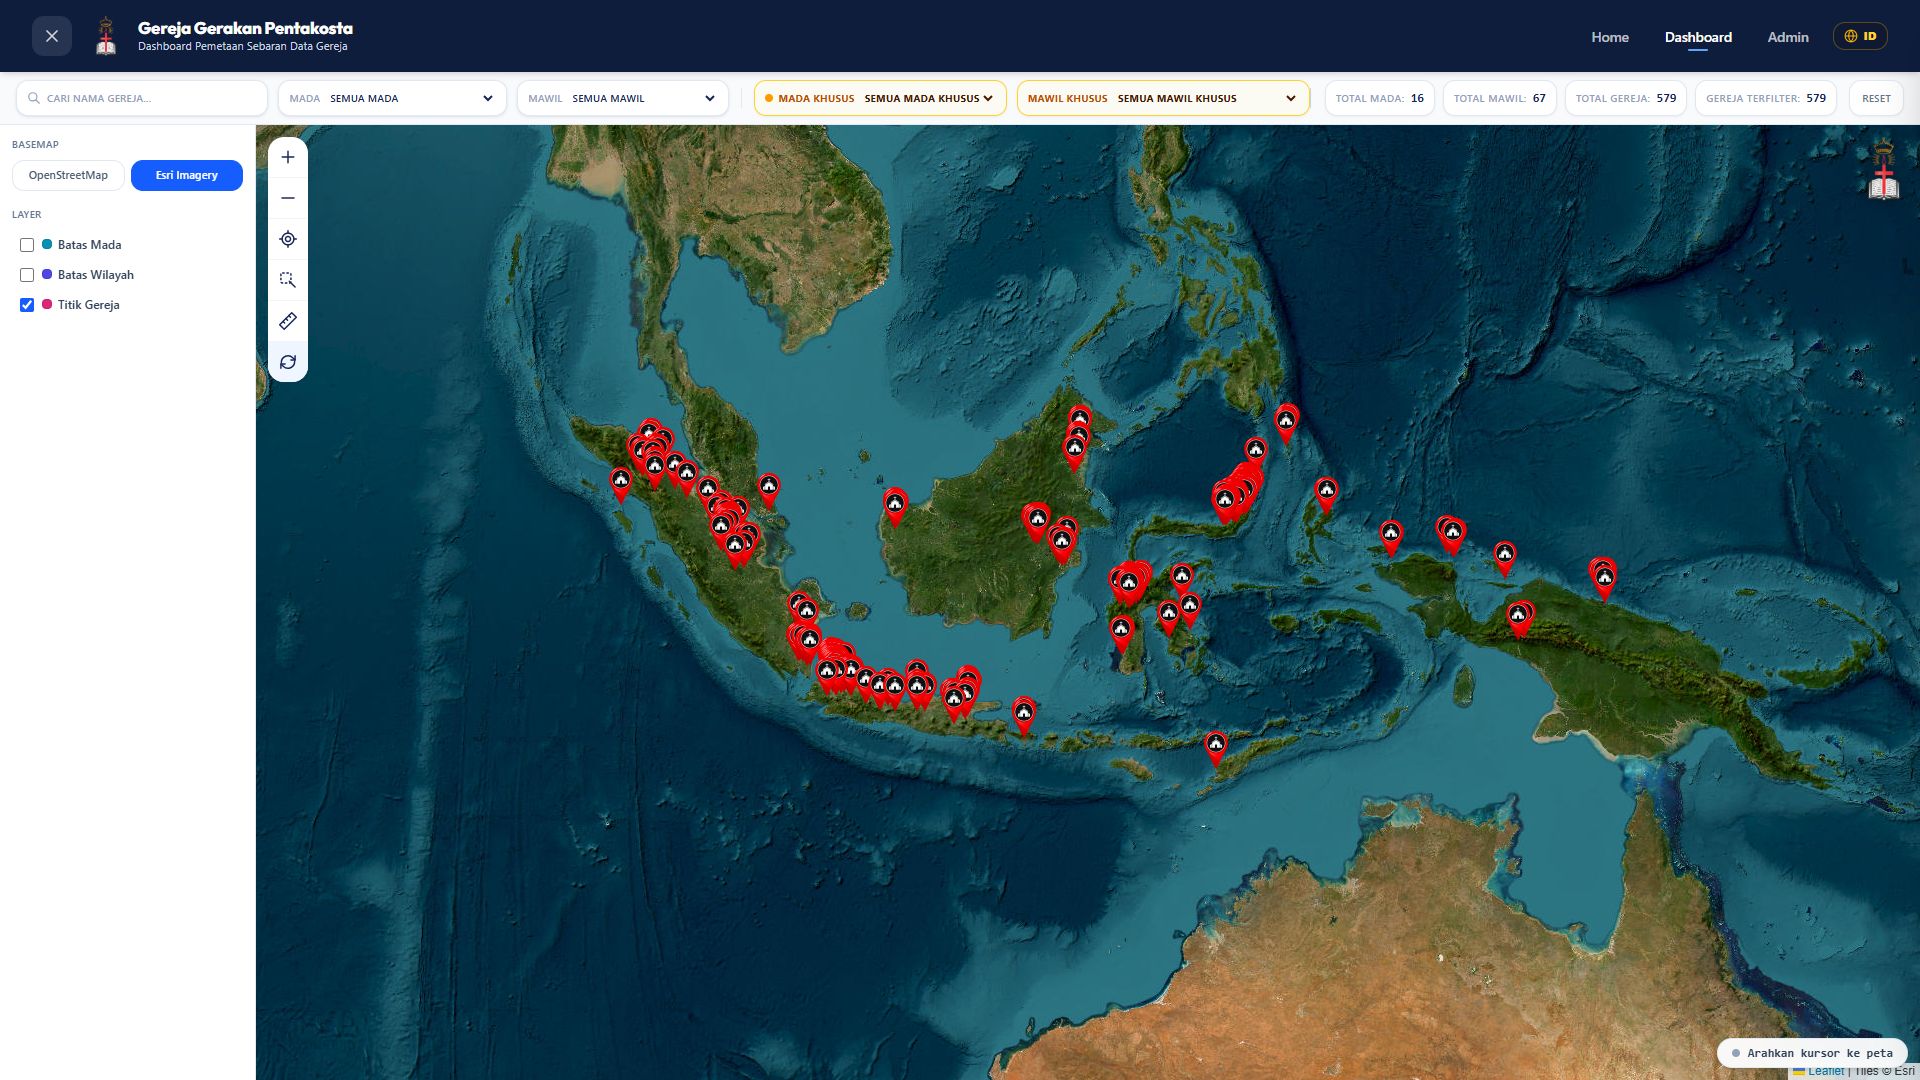This screenshot has height=1080, width=1920.
Task: Click the refresh map icon
Action: pos(288,362)
